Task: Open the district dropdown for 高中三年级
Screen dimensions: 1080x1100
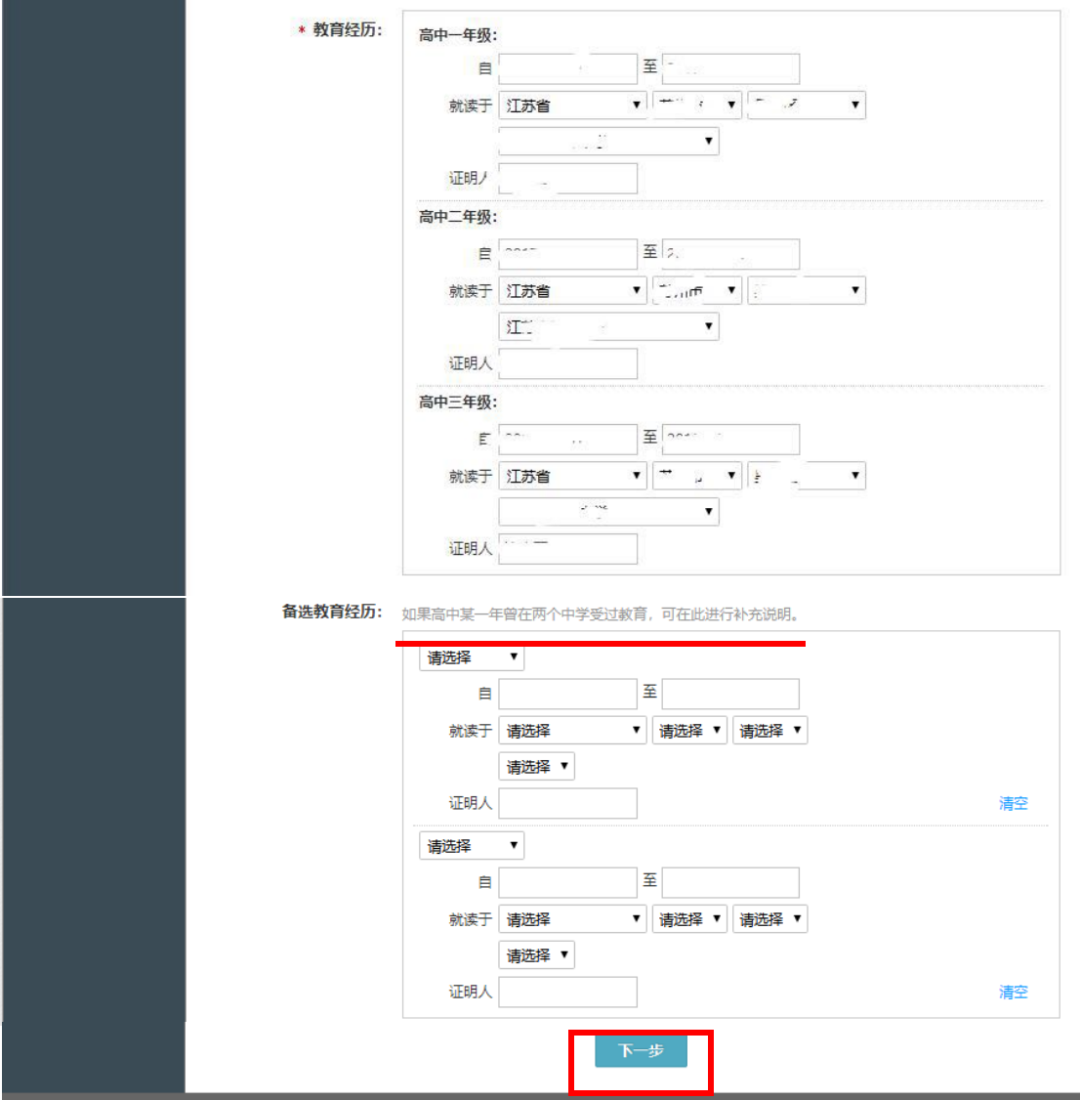Action: pos(806,475)
